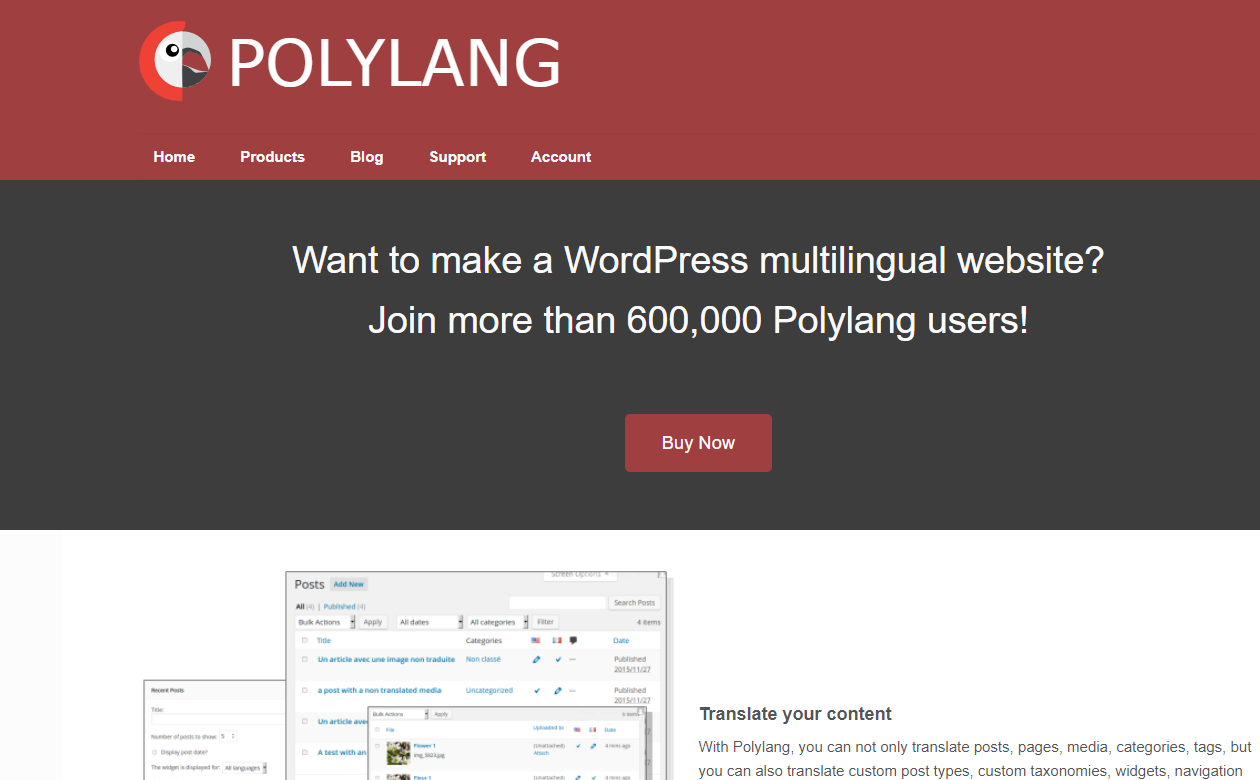Tick checkbox for 'a post with a non translated media'
The width and height of the screenshot is (1260, 780).
[x=305, y=690]
